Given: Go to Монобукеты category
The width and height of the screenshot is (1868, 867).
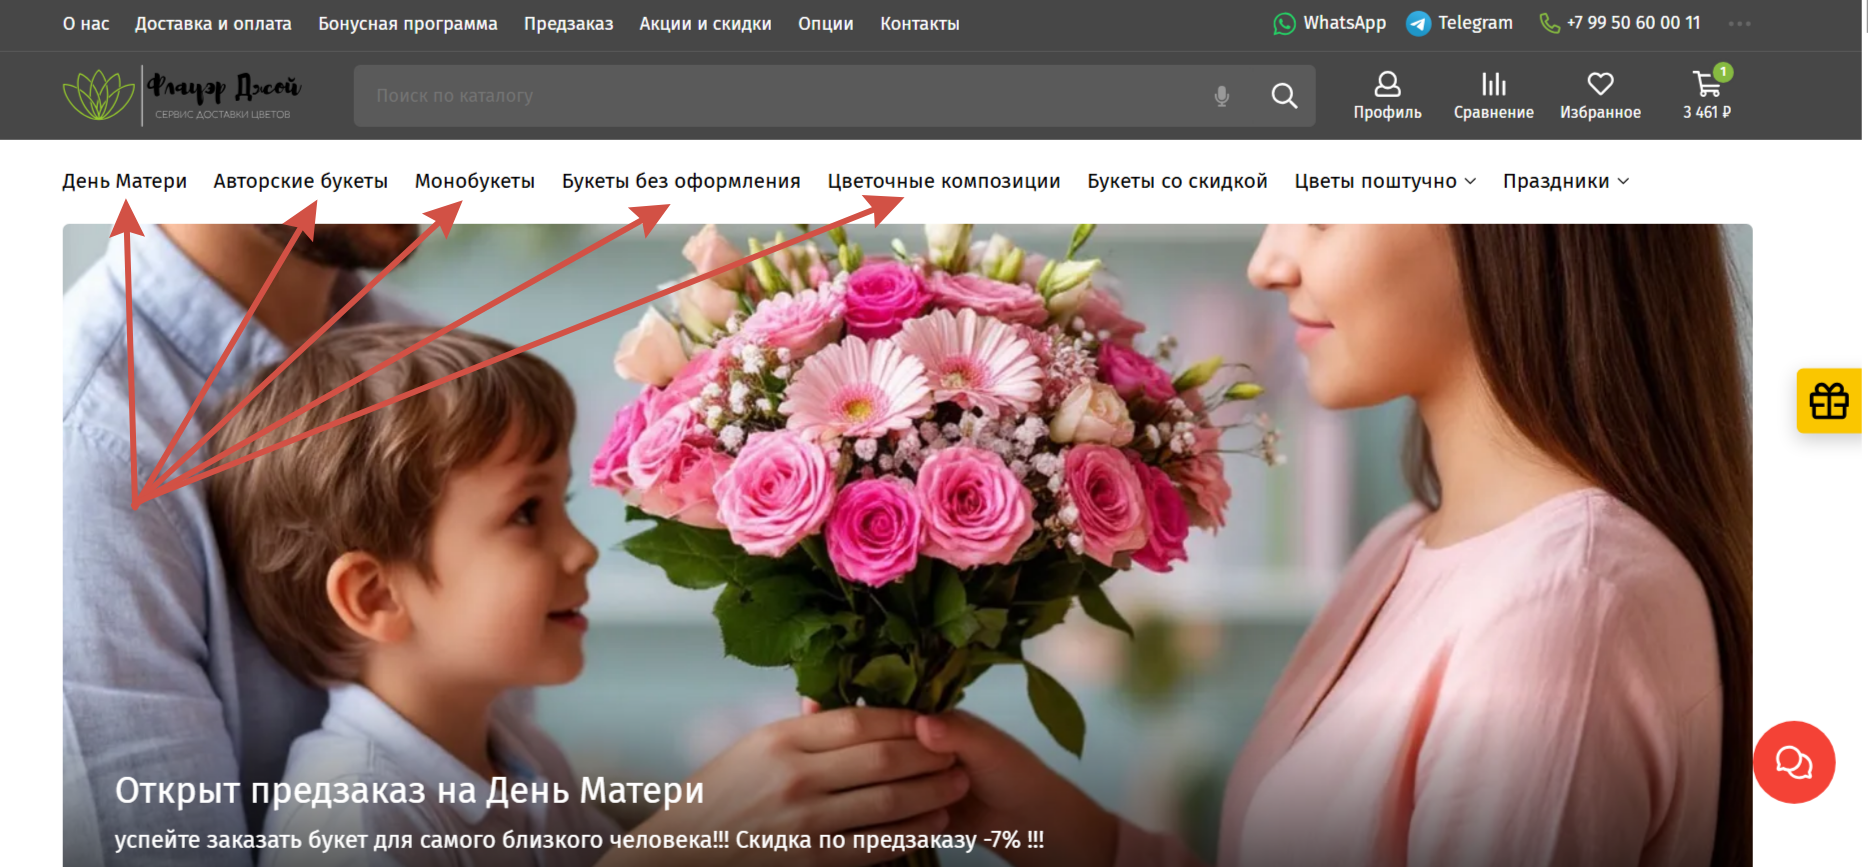Looking at the screenshot, I should (474, 181).
